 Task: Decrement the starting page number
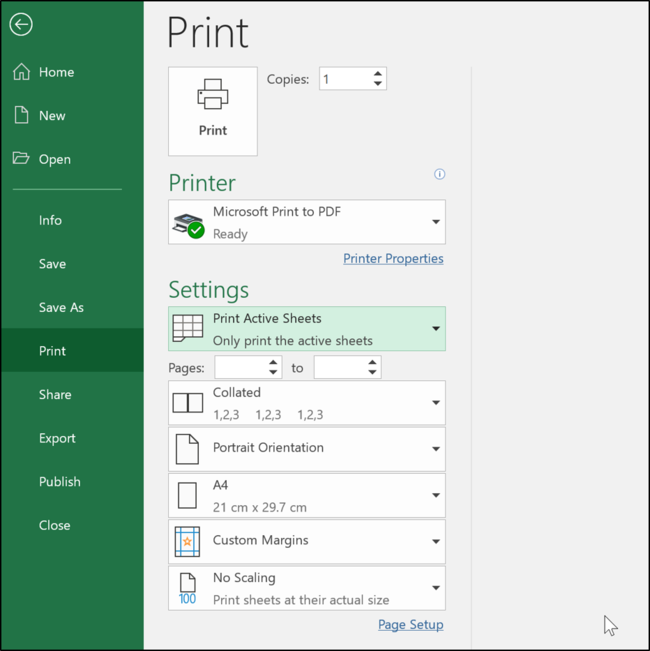click(x=273, y=372)
